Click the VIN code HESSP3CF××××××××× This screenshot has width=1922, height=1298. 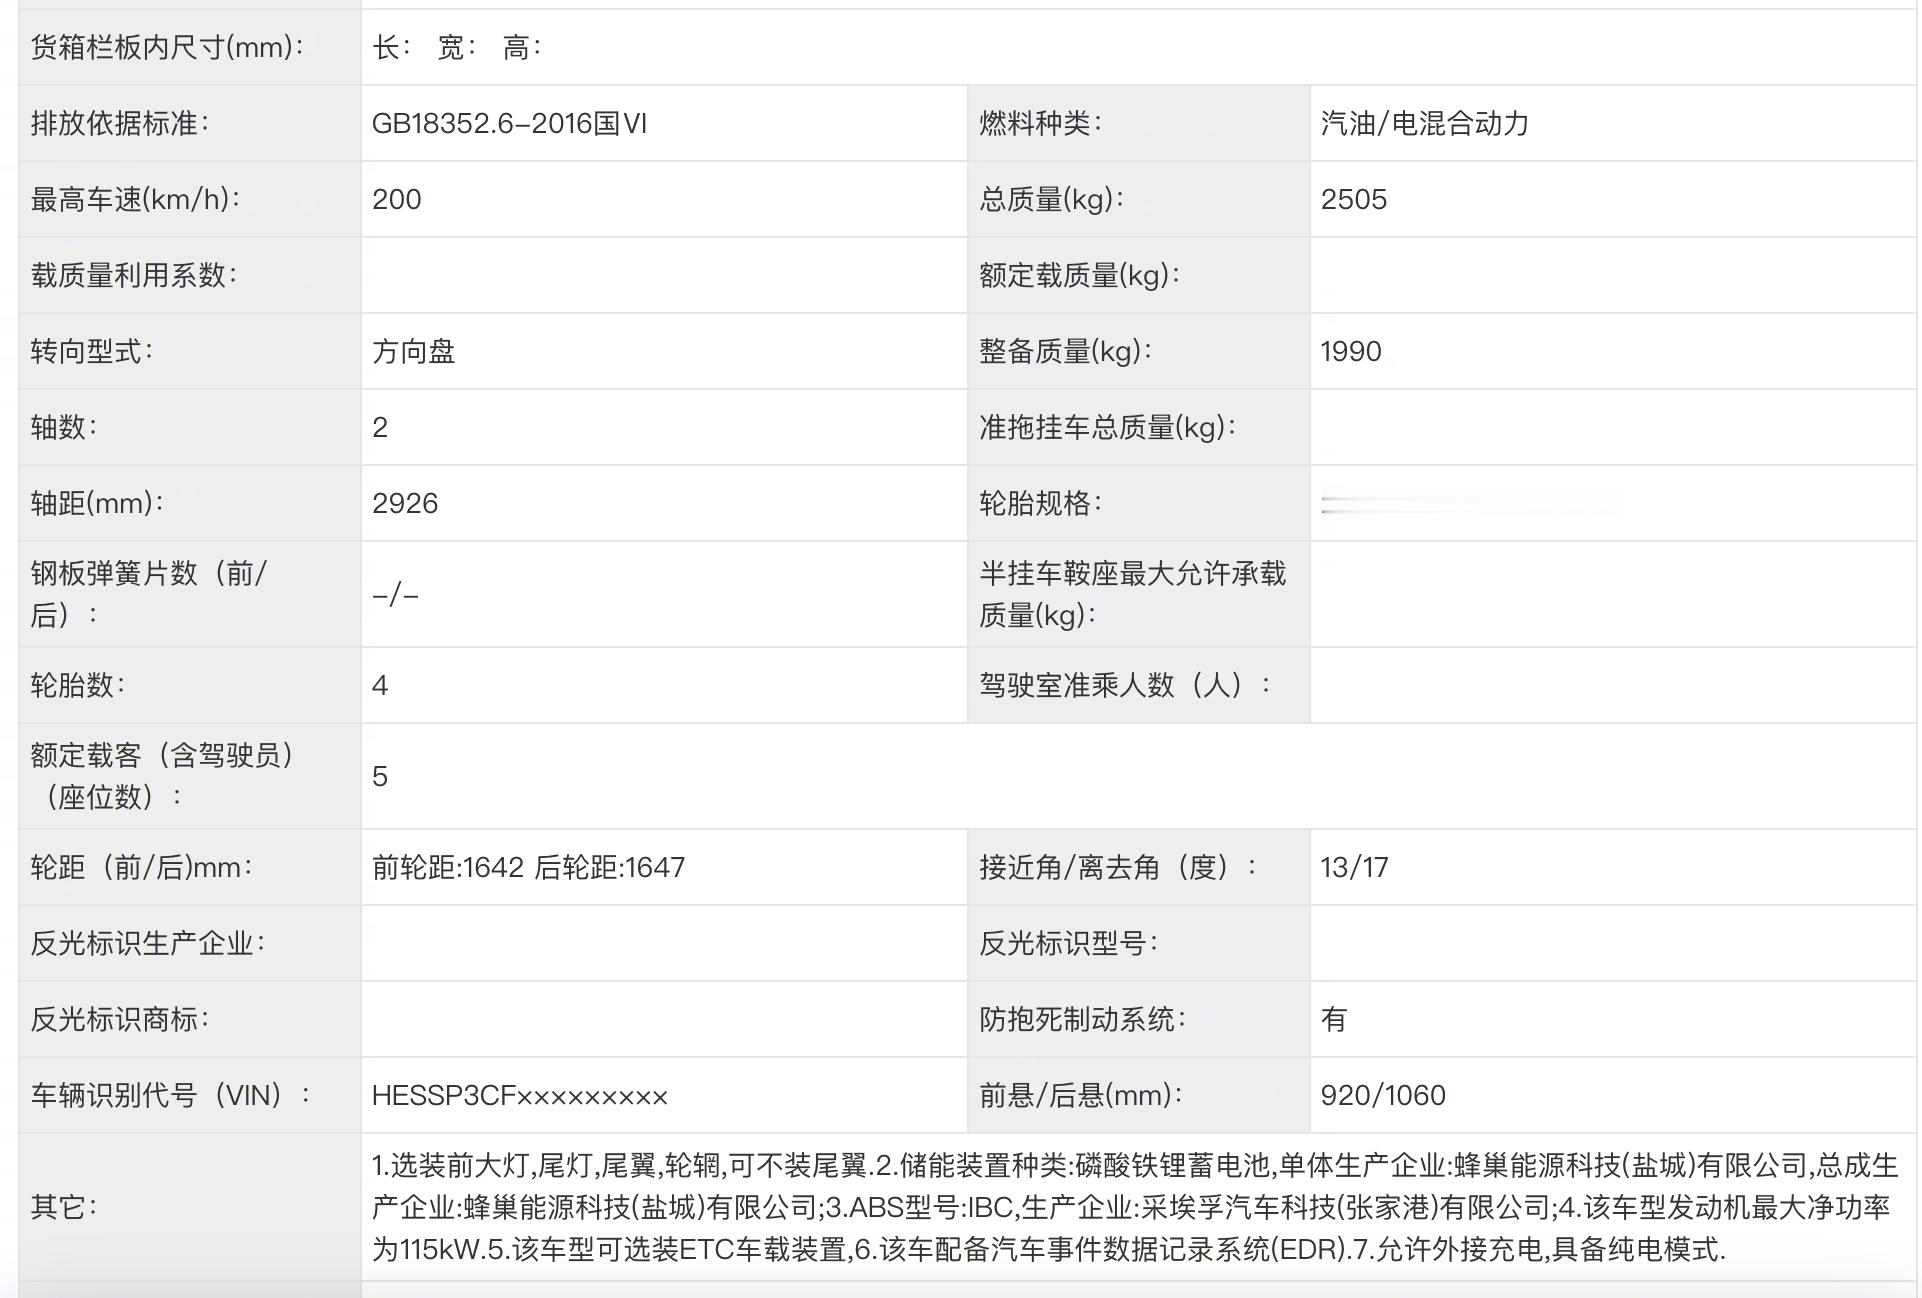click(x=519, y=1096)
